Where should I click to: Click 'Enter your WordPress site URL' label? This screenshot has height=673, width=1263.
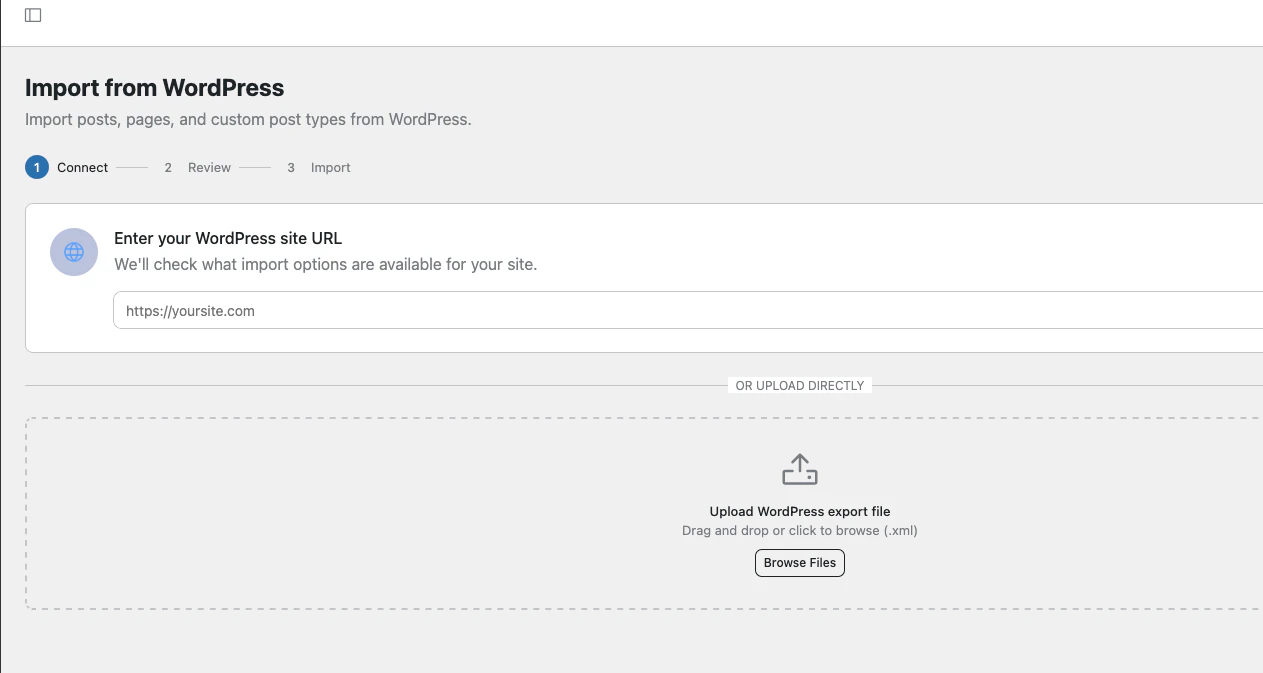pyautogui.click(x=228, y=238)
